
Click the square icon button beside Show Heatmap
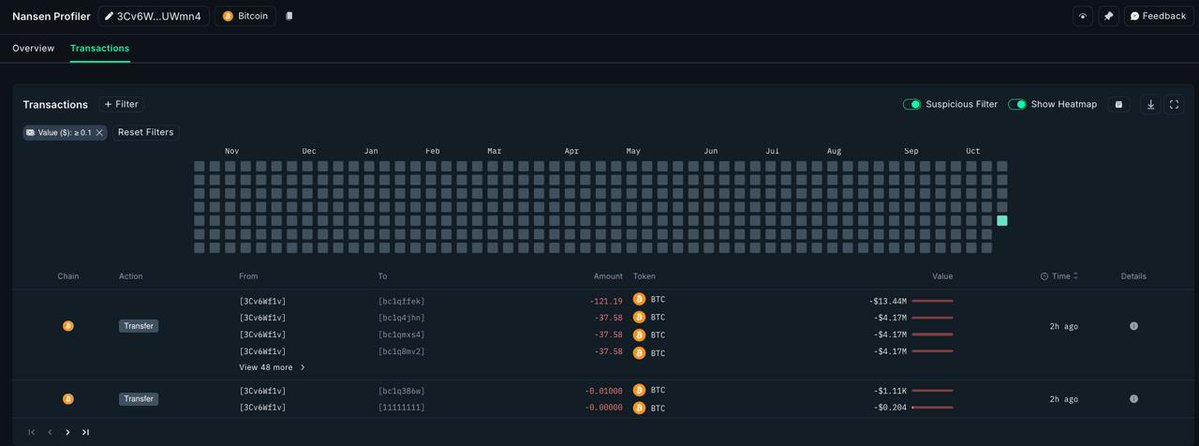click(x=1118, y=104)
